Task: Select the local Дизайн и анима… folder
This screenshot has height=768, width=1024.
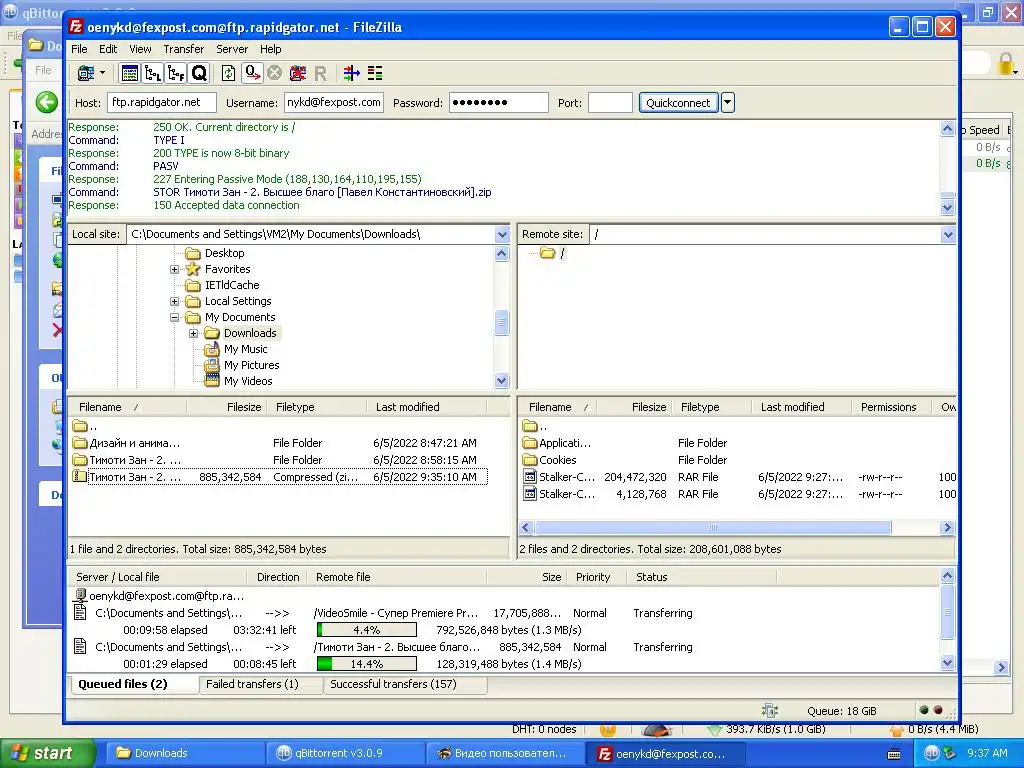Action: [x=279, y=443]
